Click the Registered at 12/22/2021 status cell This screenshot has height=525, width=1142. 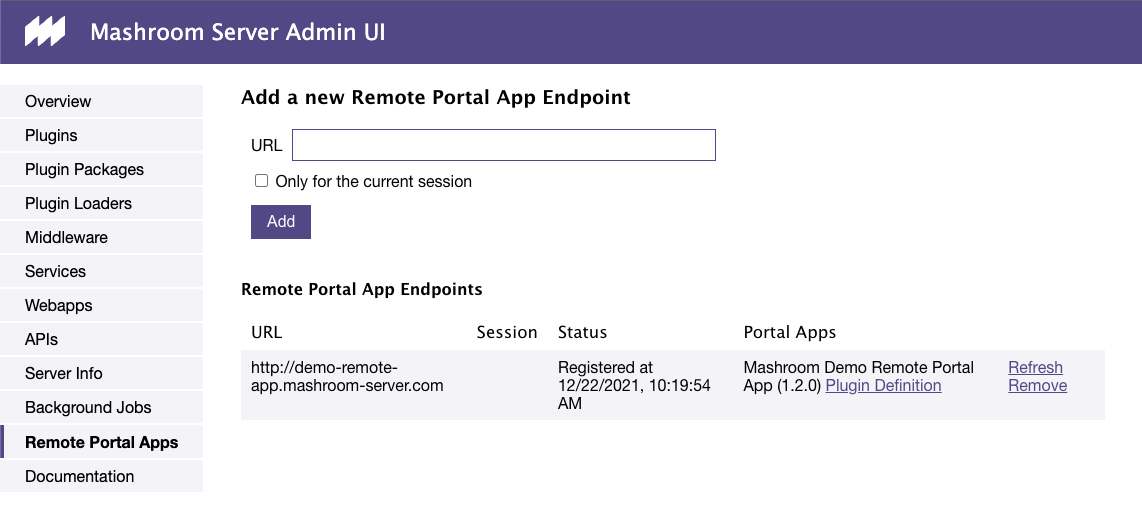coord(634,385)
